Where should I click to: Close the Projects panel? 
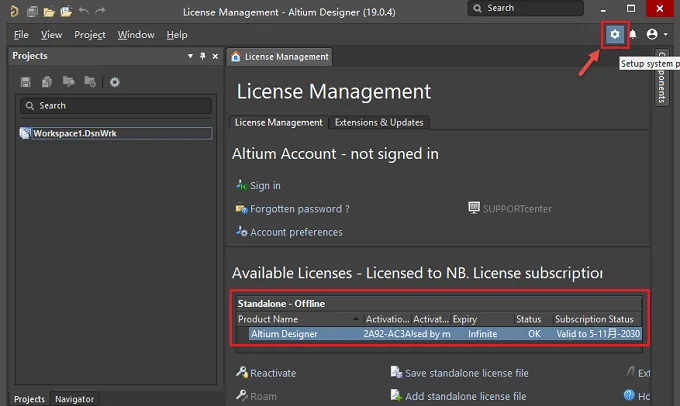(x=215, y=56)
